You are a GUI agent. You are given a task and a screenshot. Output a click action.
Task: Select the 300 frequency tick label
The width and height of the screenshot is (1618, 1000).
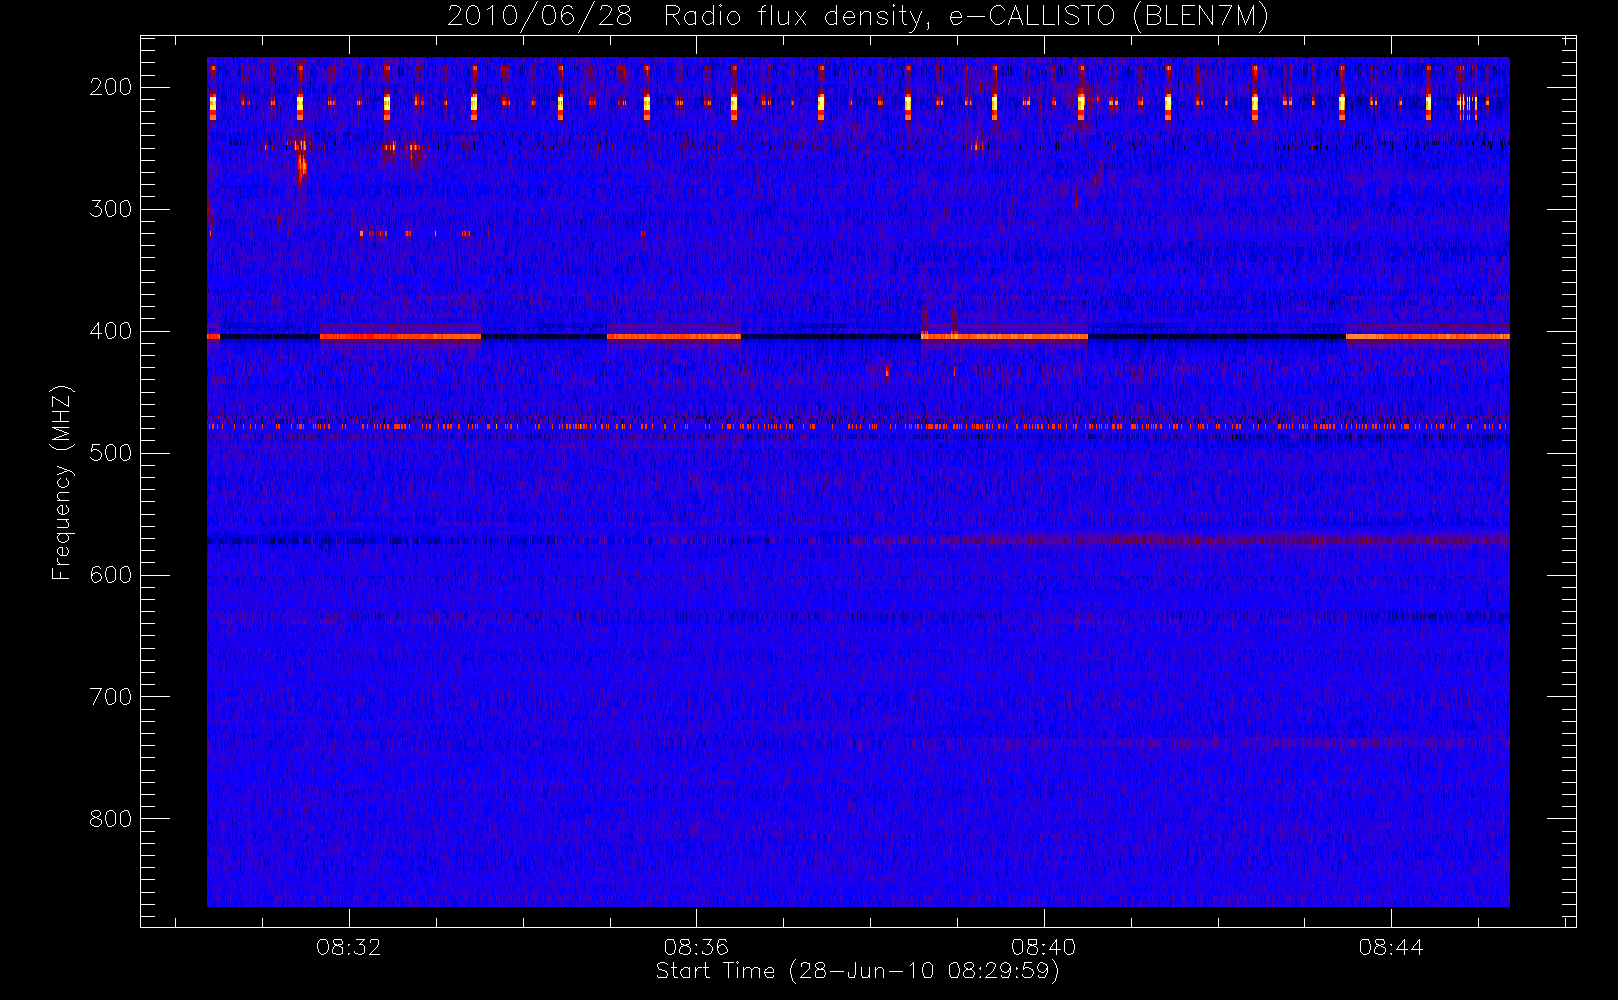tap(111, 209)
